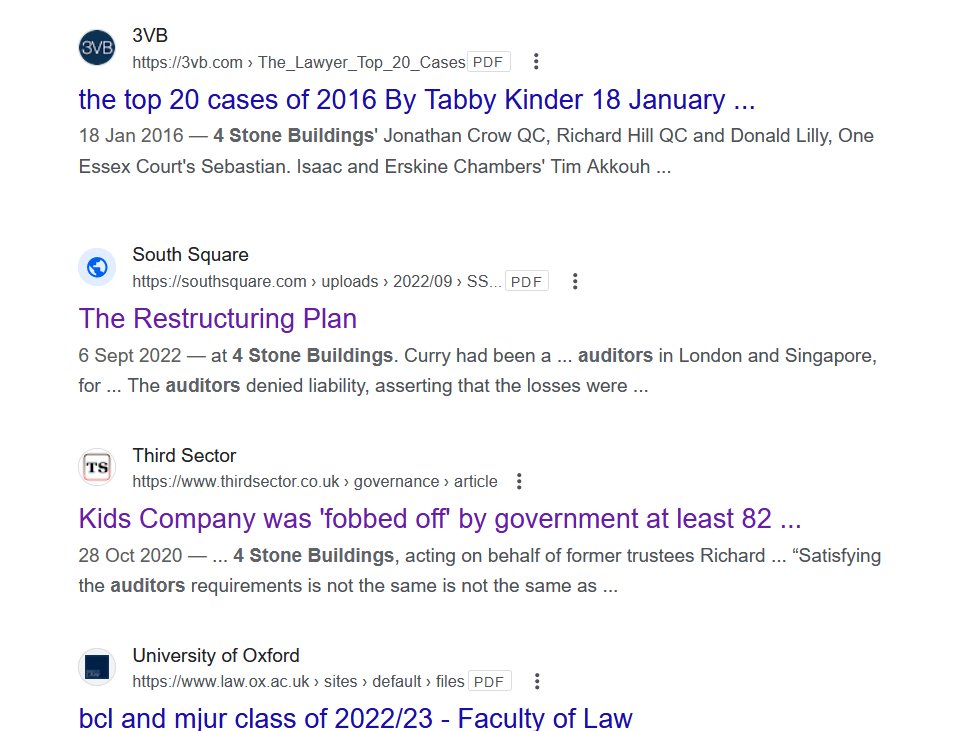This screenshot has height=731, width=973.
Task: Open the three-dot menu on the 3VB result
Action: point(536,61)
